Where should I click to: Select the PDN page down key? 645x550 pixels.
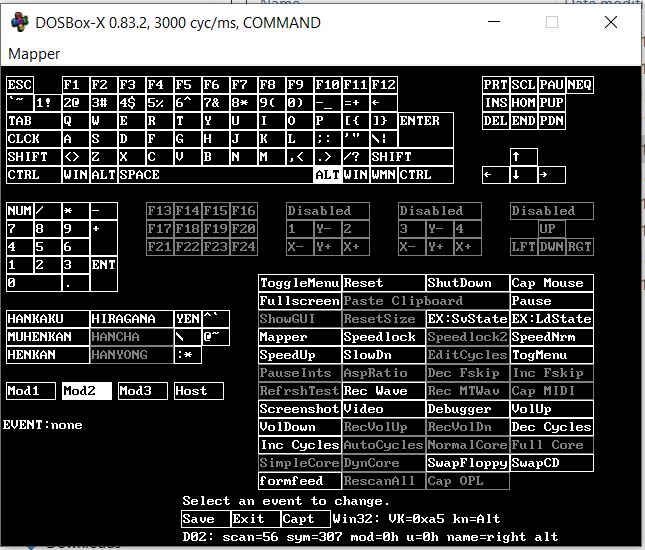coord(552,121)
